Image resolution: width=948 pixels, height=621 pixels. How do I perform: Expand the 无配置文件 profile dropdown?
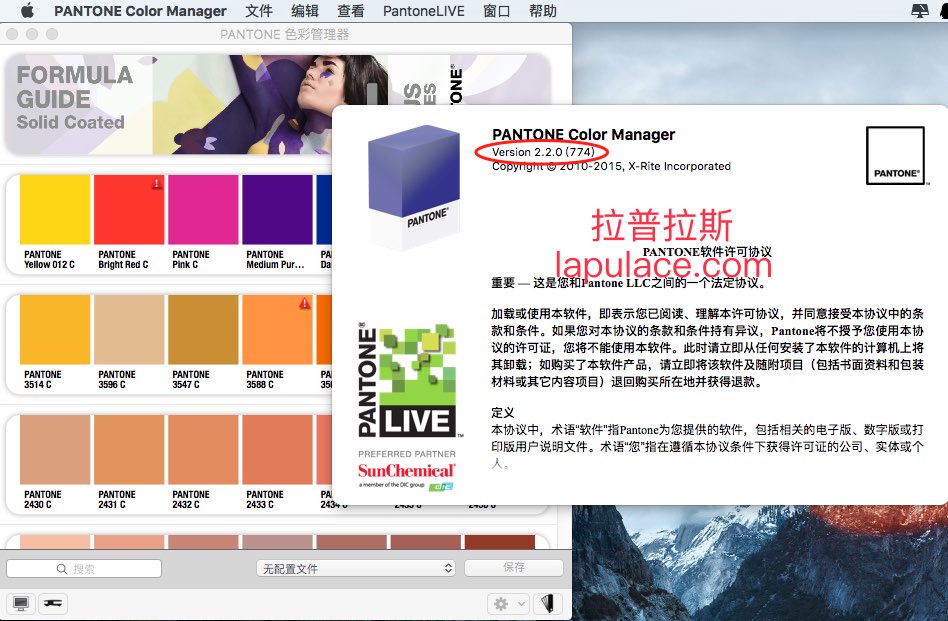357,568
